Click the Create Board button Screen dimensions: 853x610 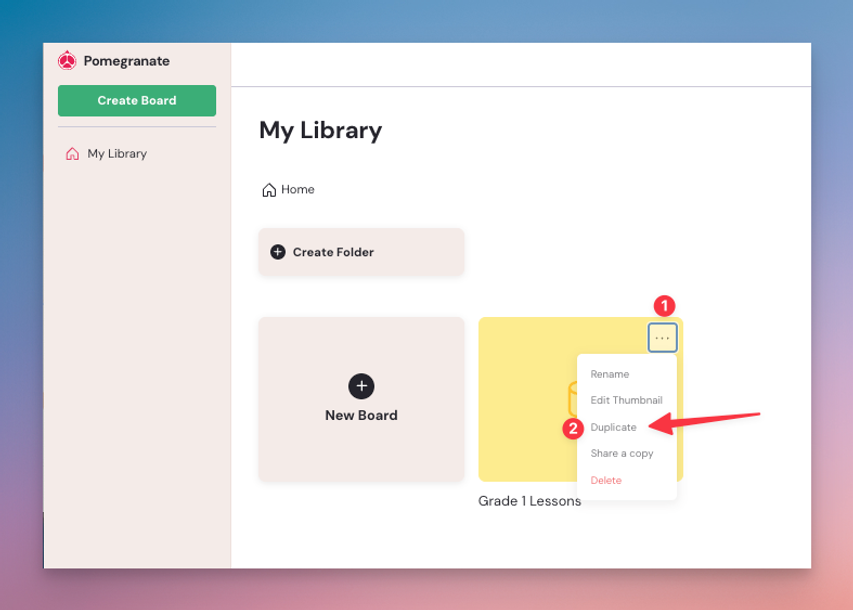137,101
